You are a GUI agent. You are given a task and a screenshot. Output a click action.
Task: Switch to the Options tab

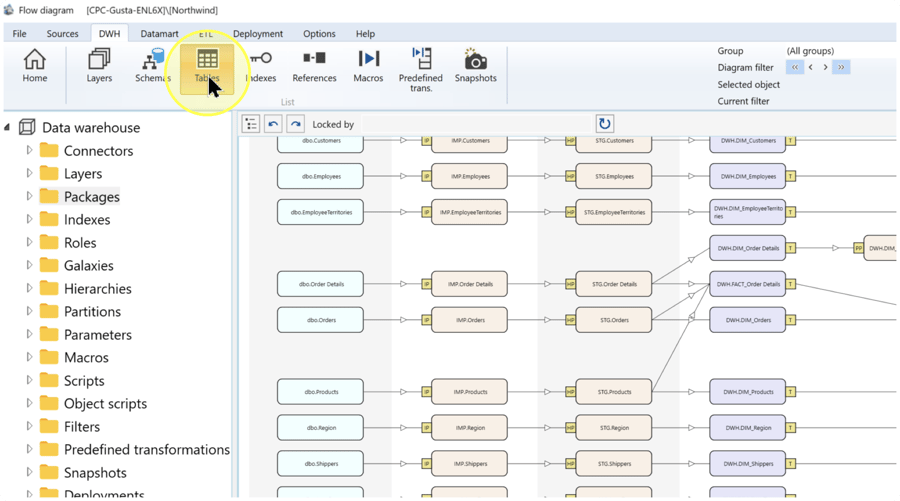(319, 33)
